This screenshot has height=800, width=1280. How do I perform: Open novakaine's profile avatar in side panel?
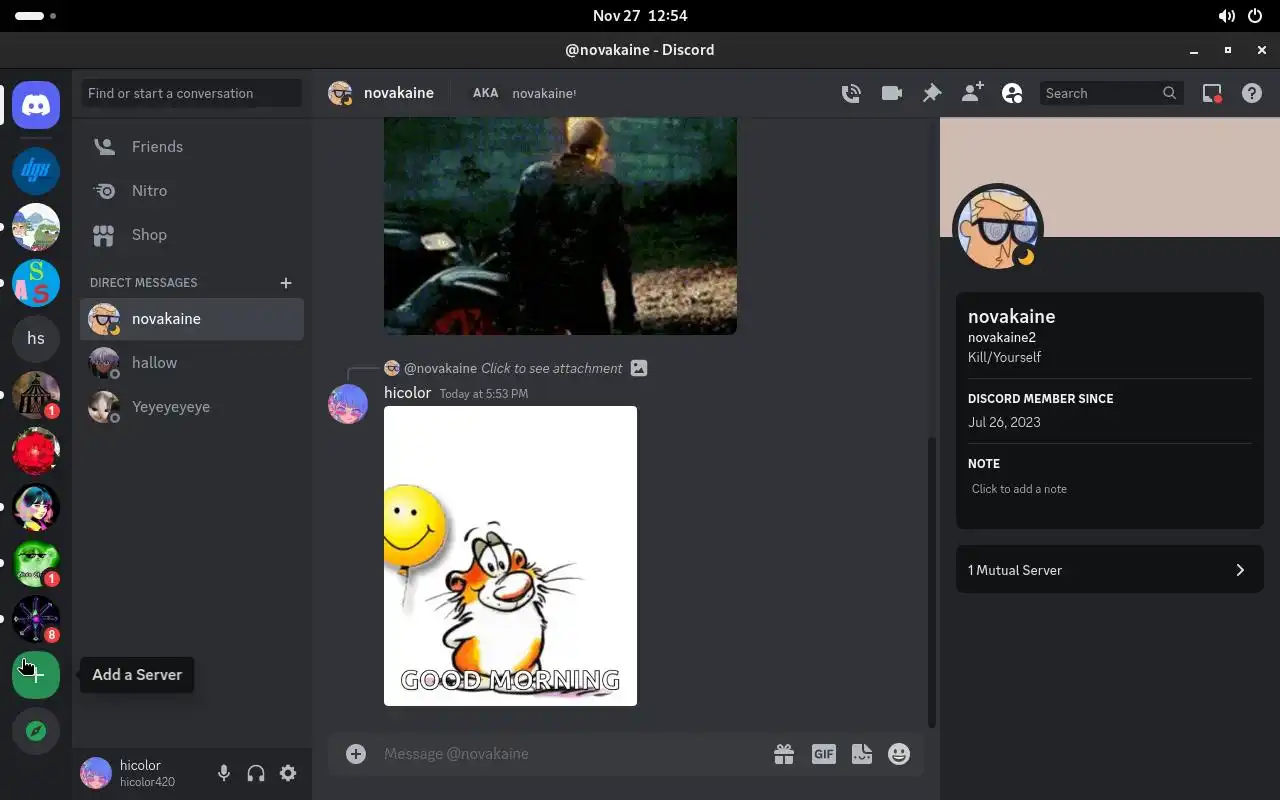coord(997,229)
